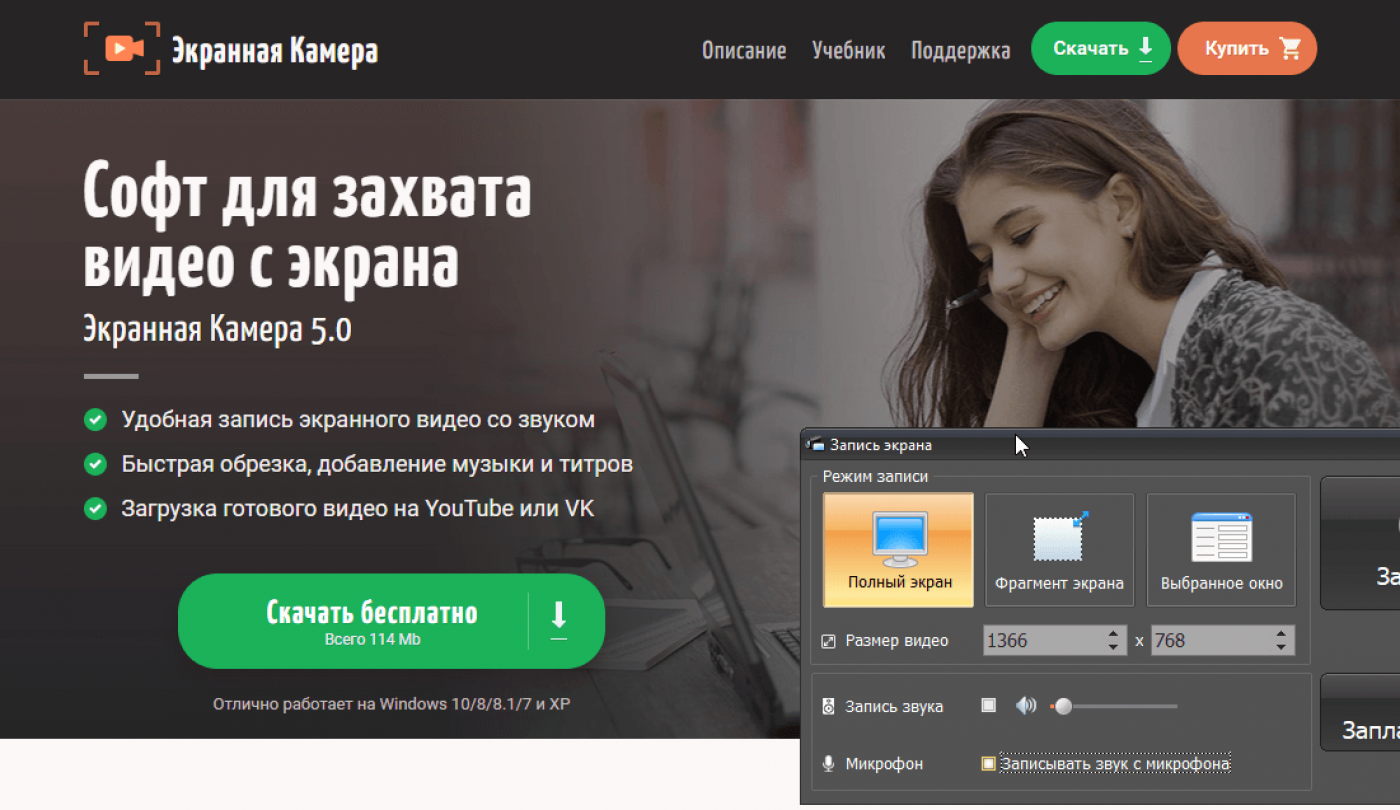Click text Быстрая обрезка, добавление музыки и титров
Screen dimensions: 1400x810
click(377, 464)
